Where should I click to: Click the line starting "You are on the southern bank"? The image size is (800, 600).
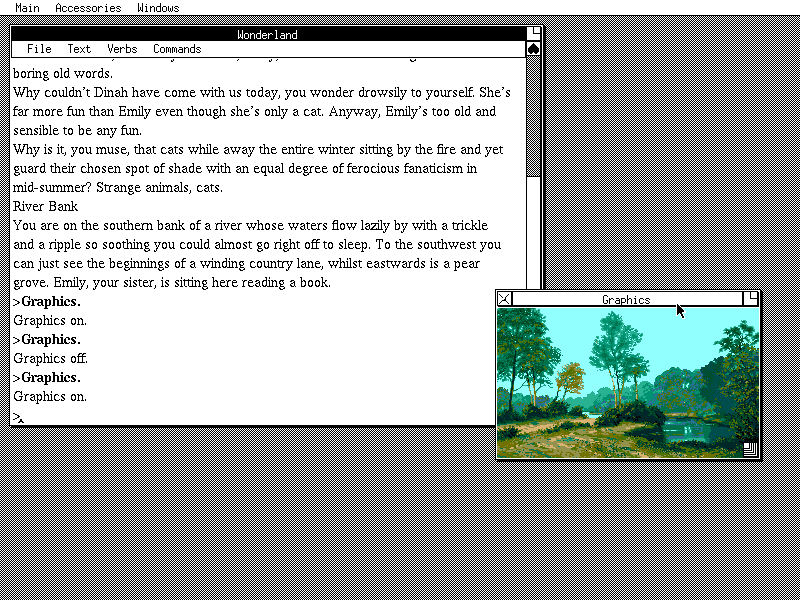251,226
